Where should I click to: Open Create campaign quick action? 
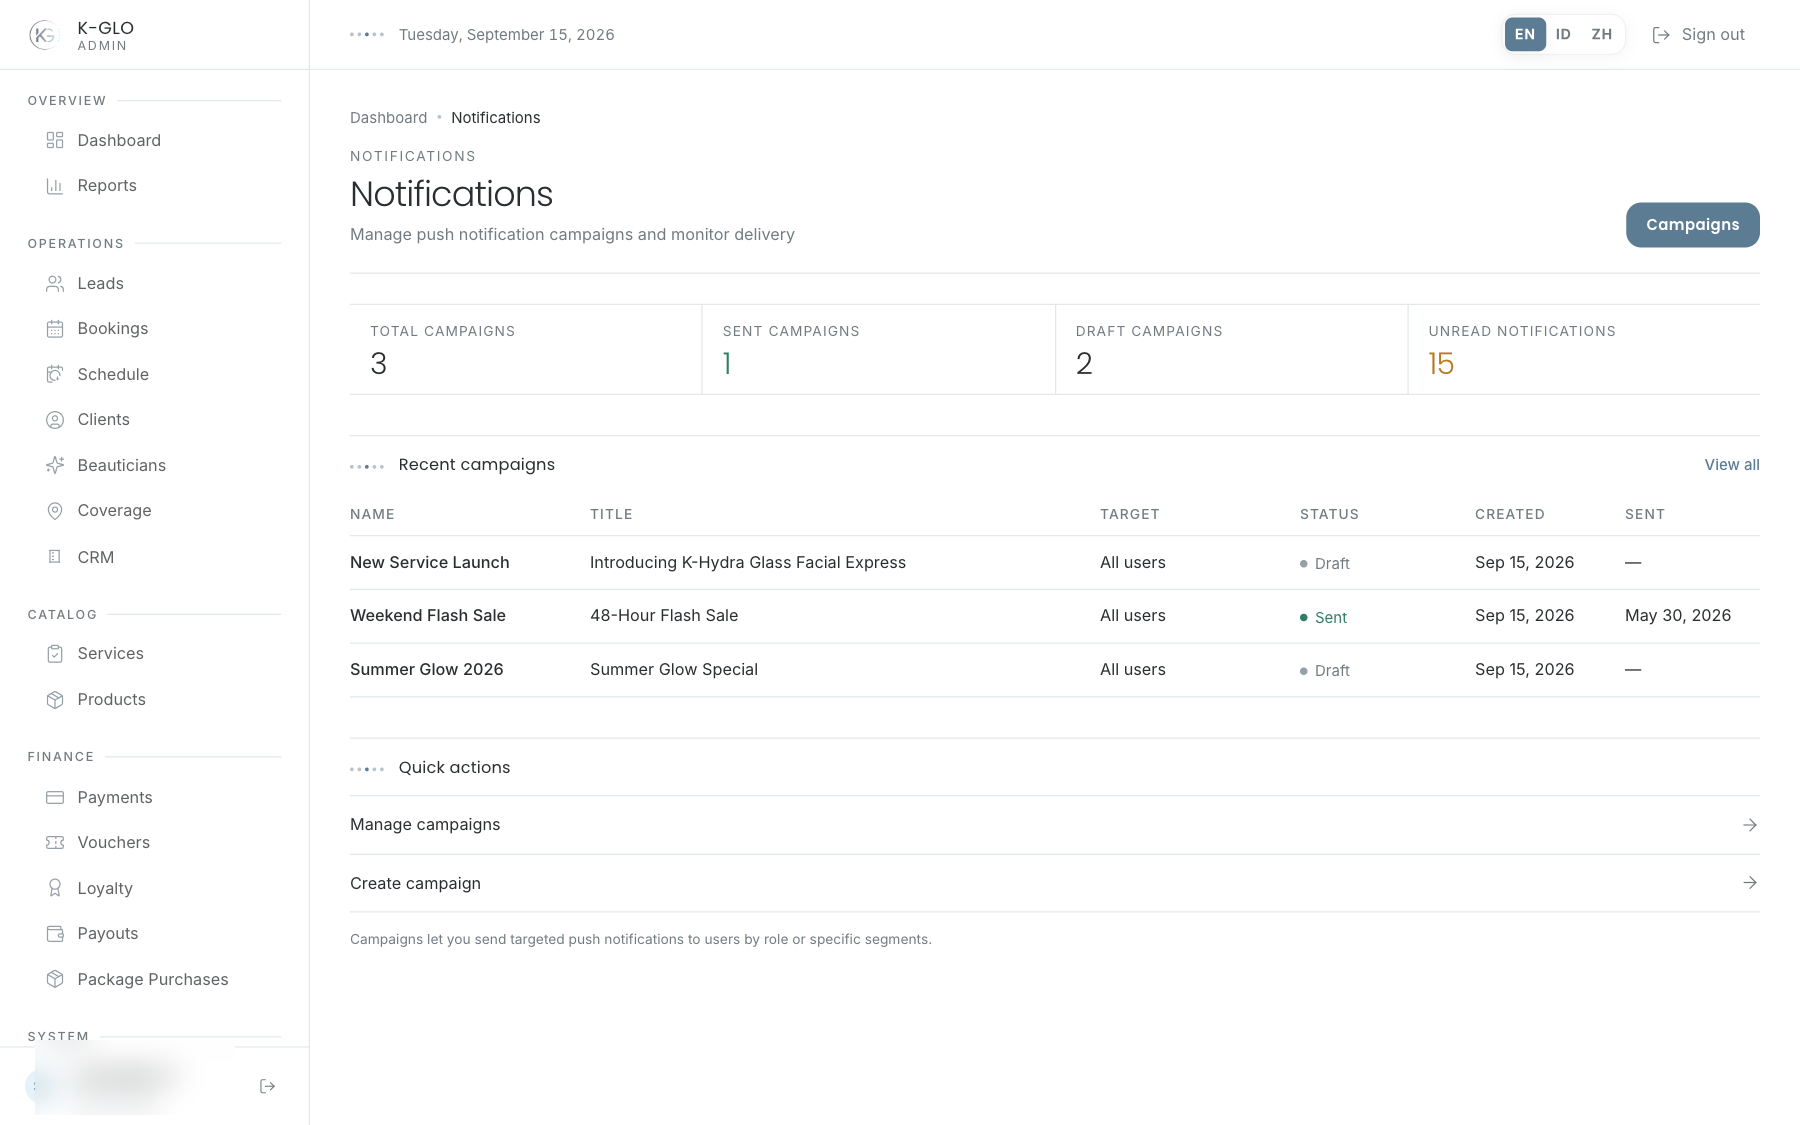click(1054, 883)
